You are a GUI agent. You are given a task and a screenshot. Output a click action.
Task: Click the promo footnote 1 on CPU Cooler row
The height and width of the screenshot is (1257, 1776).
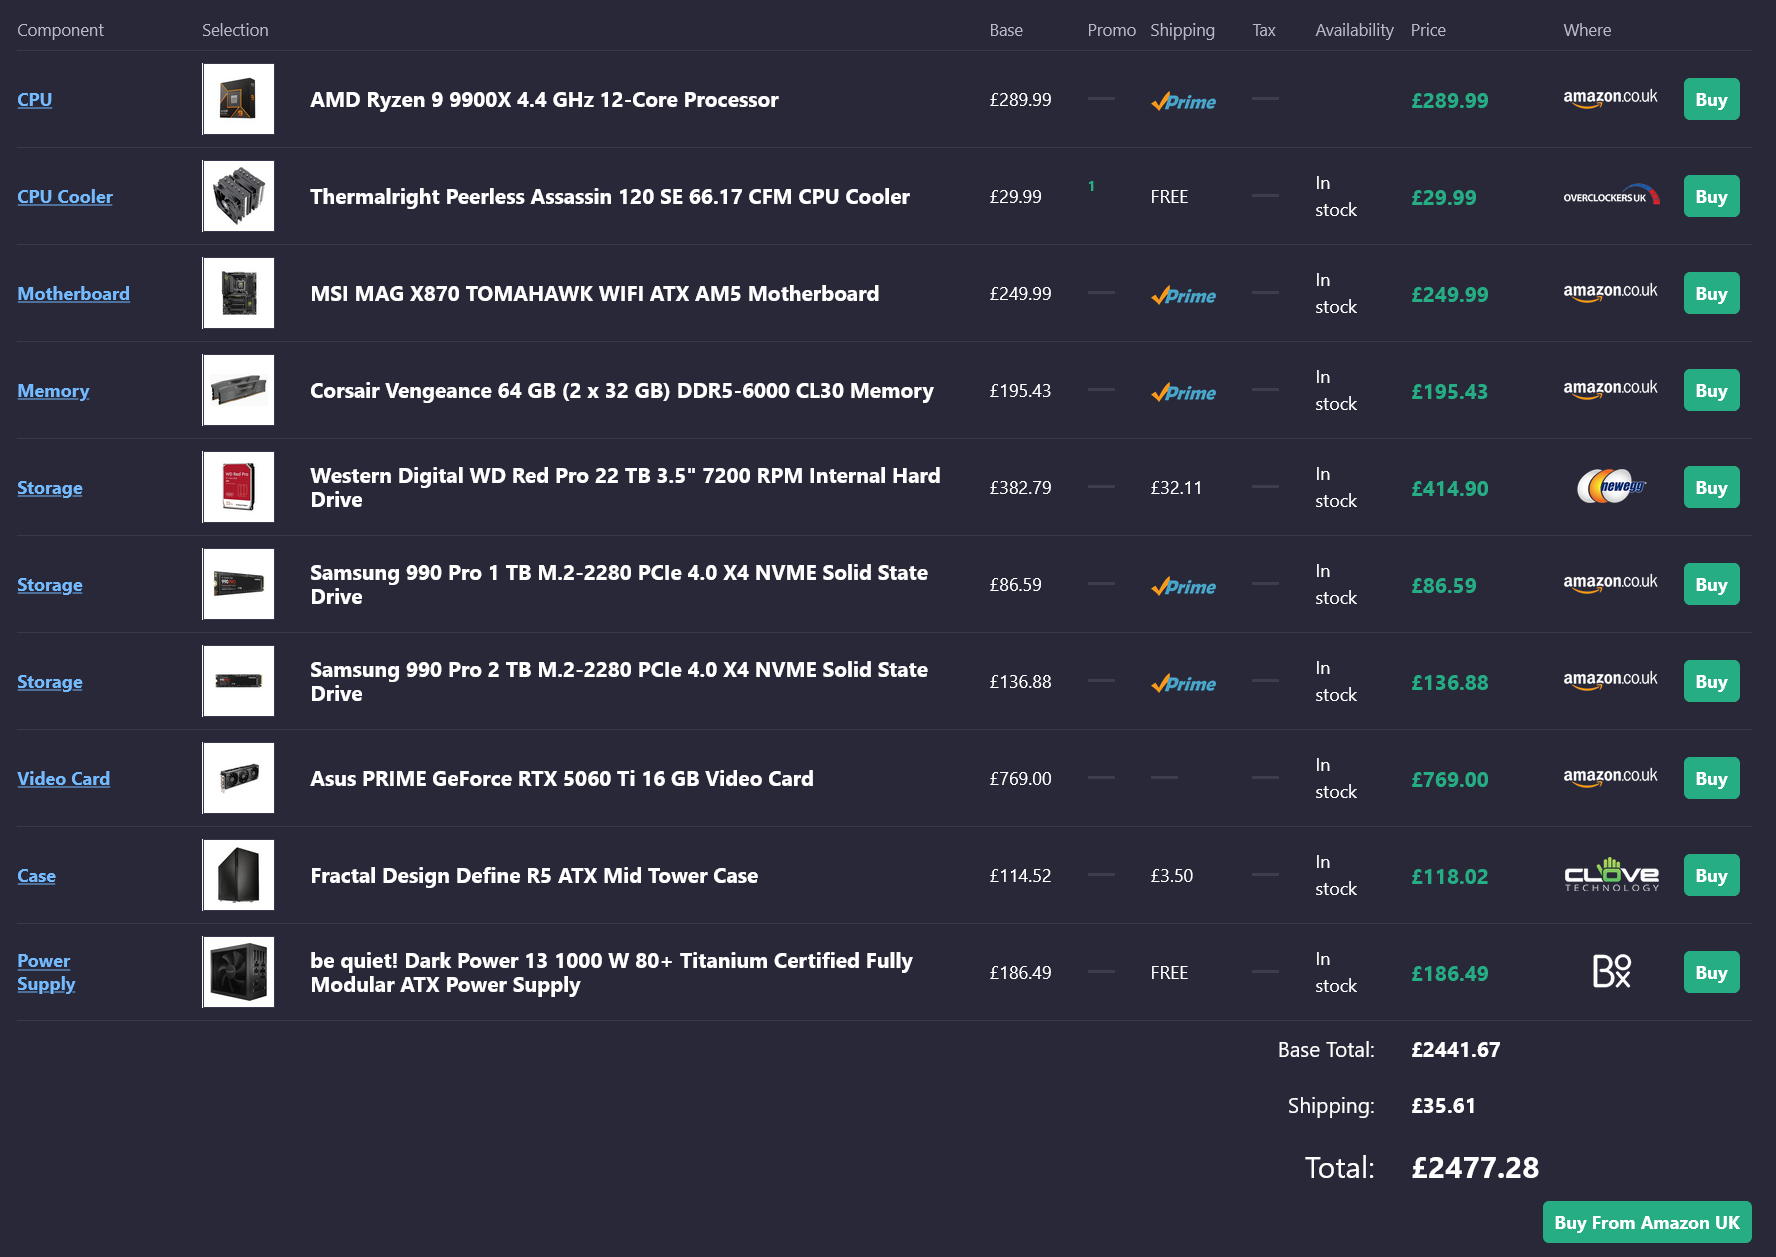tap(1091, 186)
